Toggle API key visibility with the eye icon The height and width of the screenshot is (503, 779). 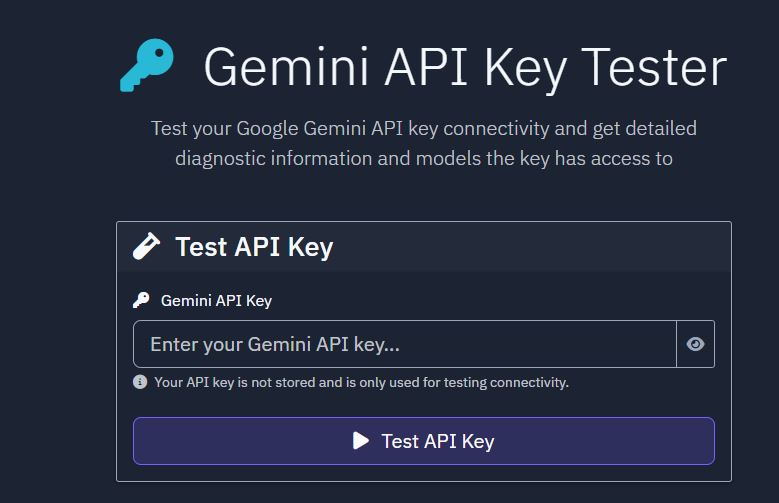pos(696,344)
